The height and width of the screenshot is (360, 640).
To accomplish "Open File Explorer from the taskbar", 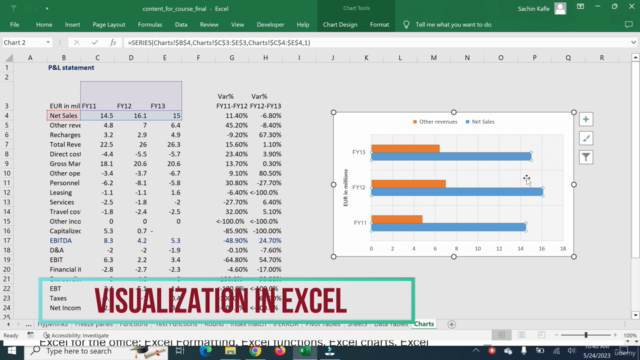I will (230, 351).
